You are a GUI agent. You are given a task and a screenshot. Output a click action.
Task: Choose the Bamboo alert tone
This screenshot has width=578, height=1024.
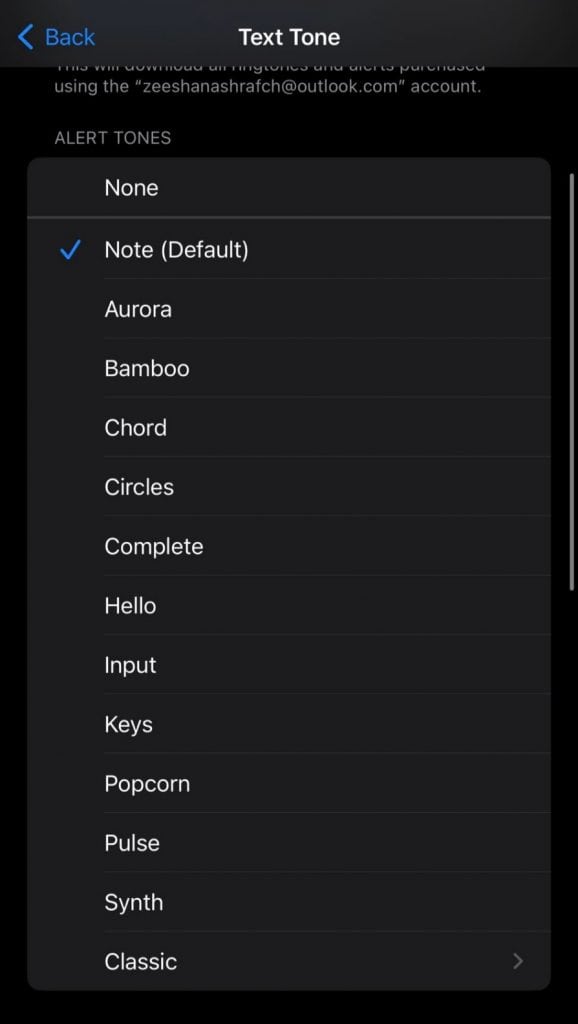(x=290, y=368)
